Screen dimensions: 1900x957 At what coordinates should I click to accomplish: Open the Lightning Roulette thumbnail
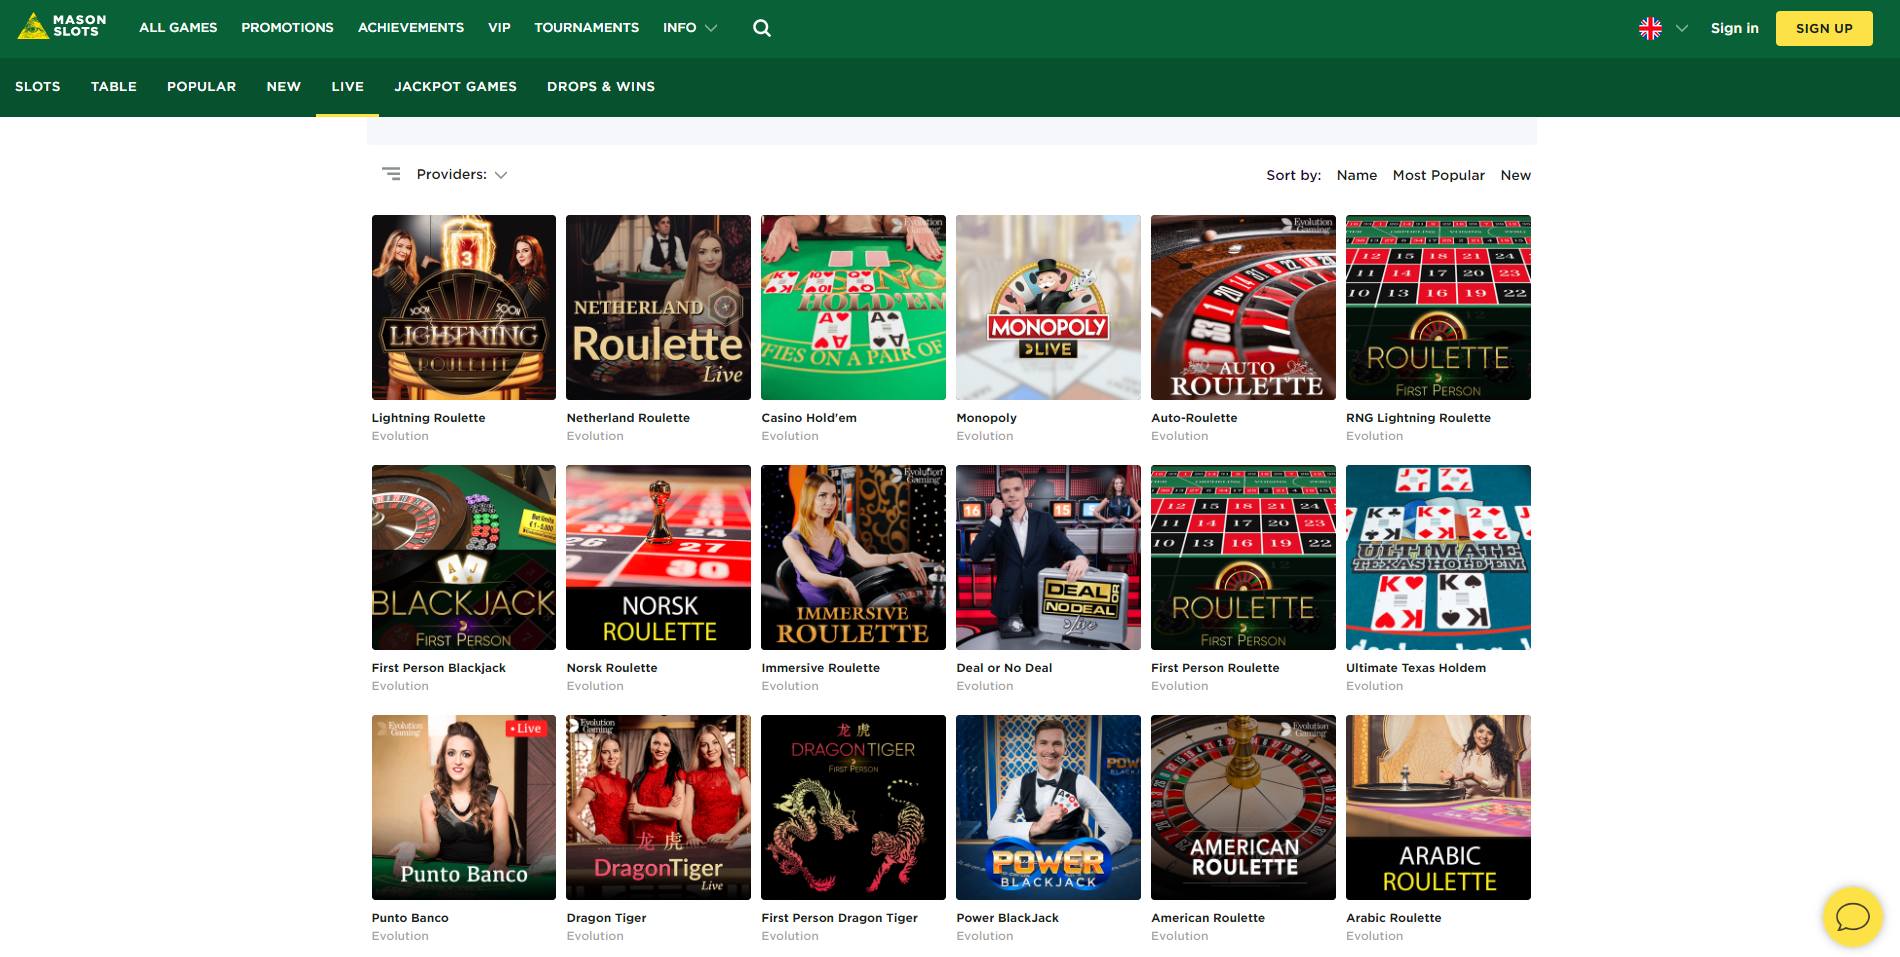464,307
